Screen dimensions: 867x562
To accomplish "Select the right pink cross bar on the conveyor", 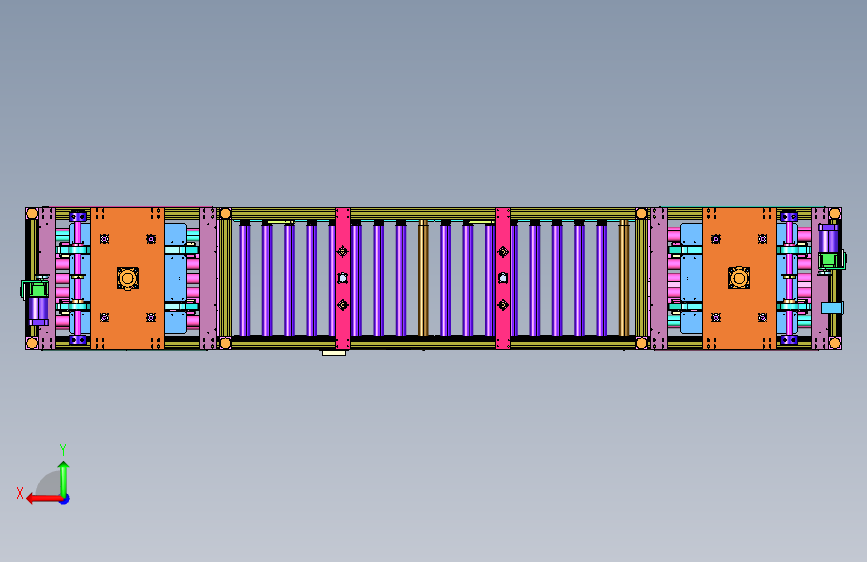I will [503, 278].
